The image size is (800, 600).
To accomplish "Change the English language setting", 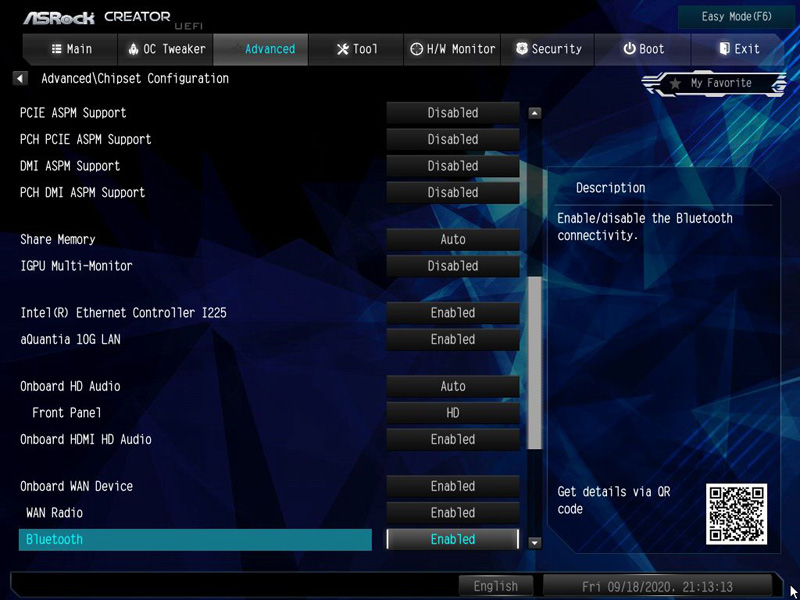I will 495,586.
